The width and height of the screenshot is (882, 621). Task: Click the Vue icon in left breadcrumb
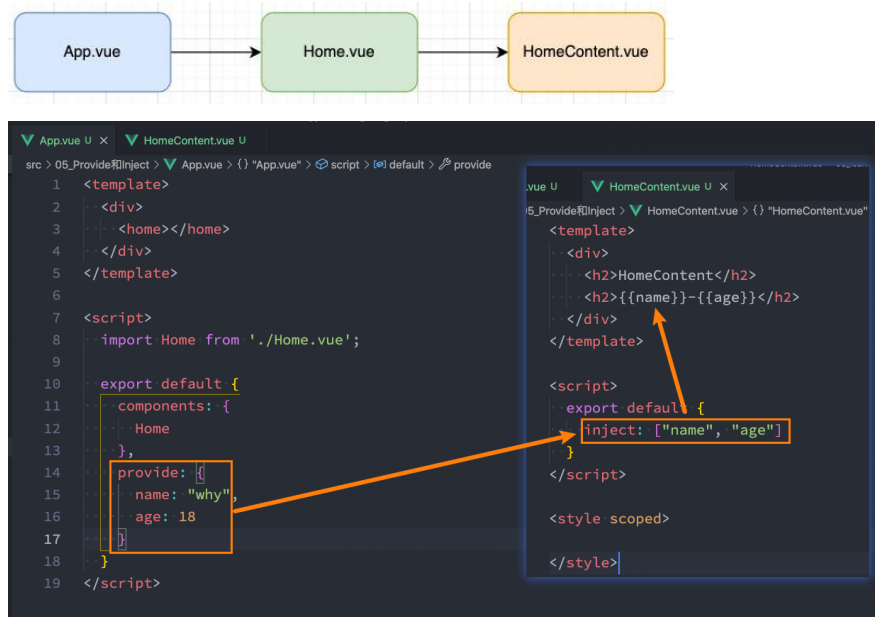coord(170,165)
